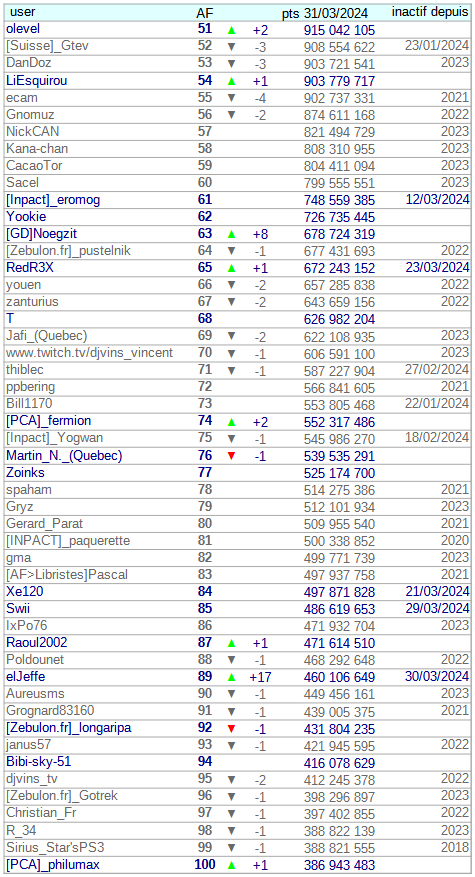The height and width of the screenshot is (877, 475).
Task: Click the points value 386 943 483
Action: coord(339,865)
